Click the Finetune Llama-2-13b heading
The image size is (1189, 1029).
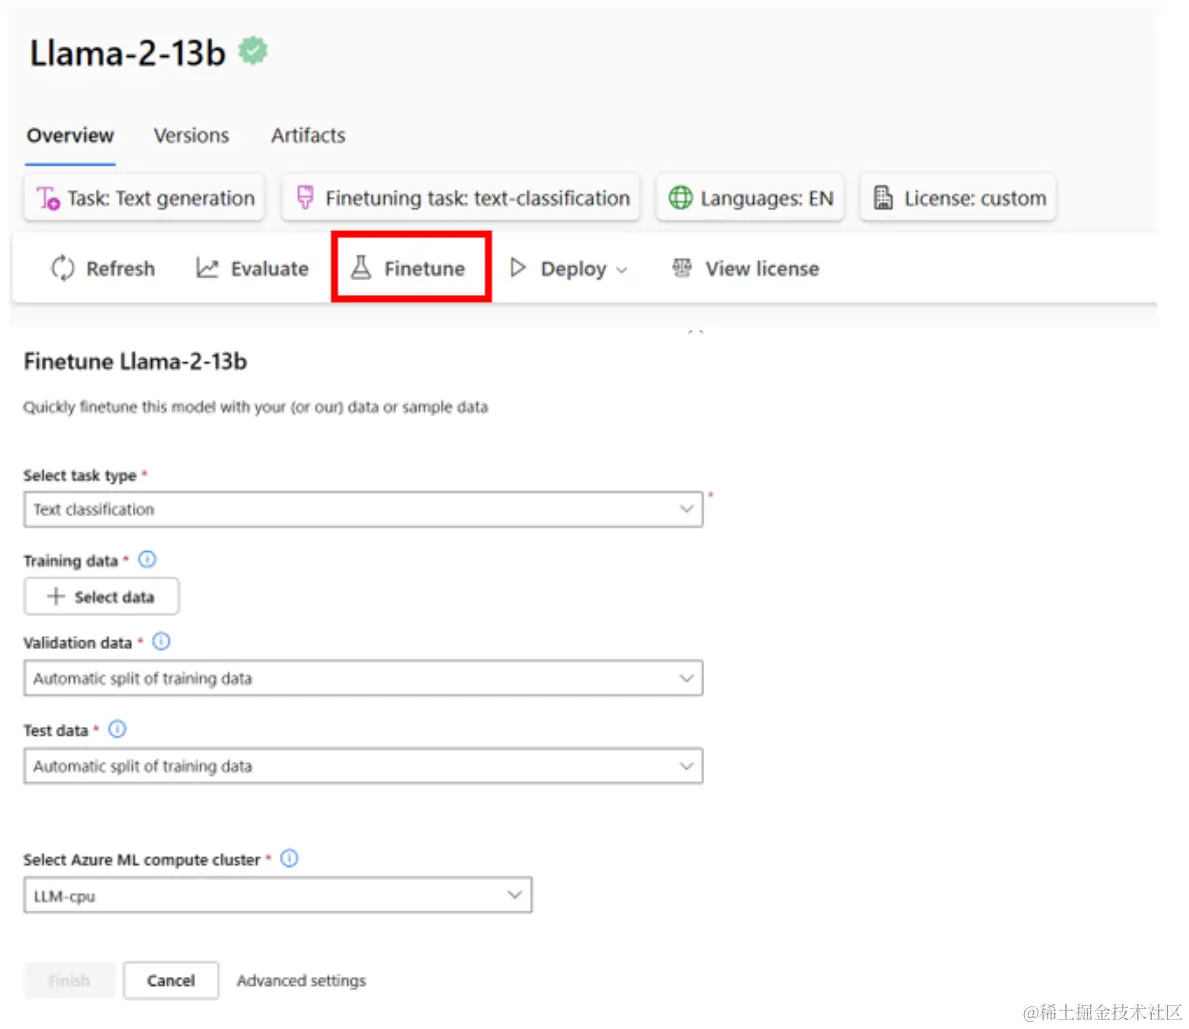[x=135, y=361]
